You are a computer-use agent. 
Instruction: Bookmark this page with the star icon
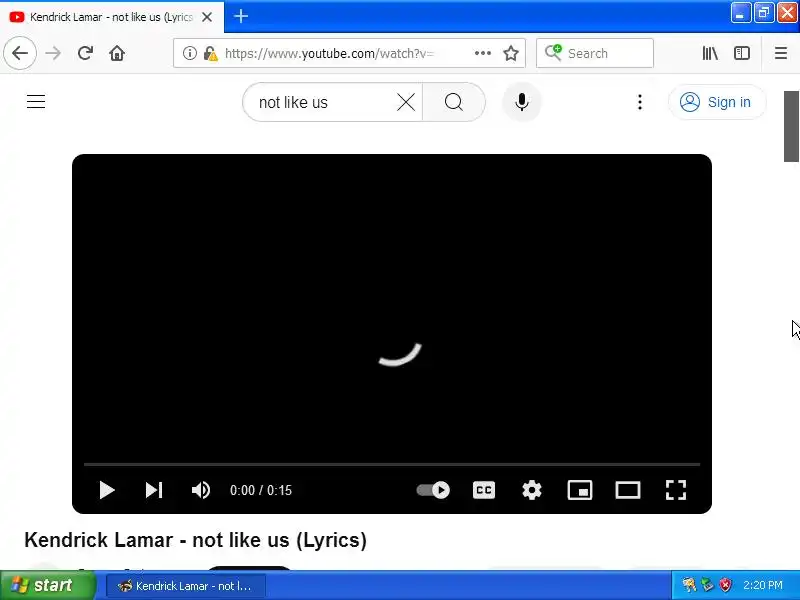coord(511,53)
